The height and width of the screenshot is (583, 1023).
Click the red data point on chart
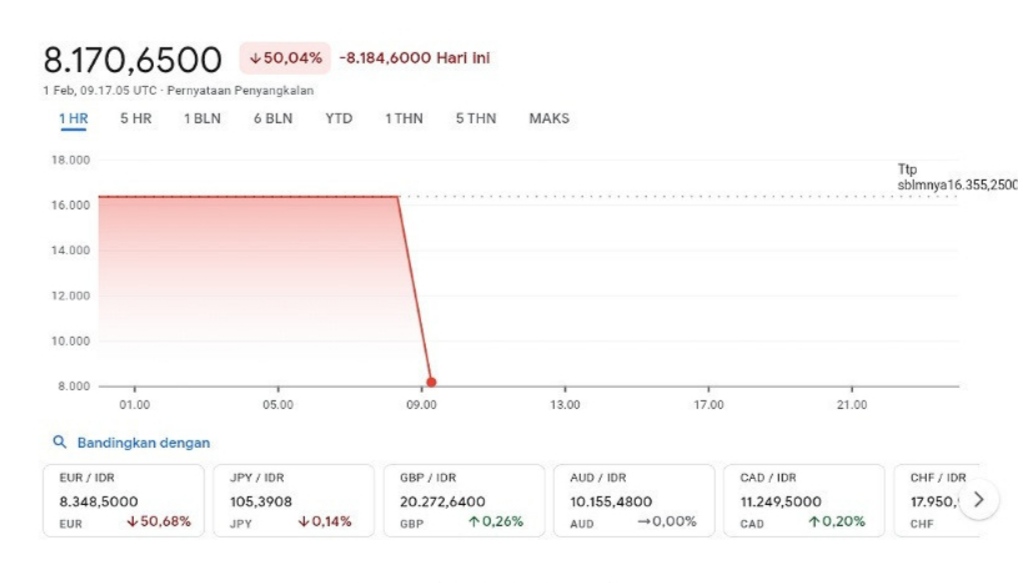(431, 382)
